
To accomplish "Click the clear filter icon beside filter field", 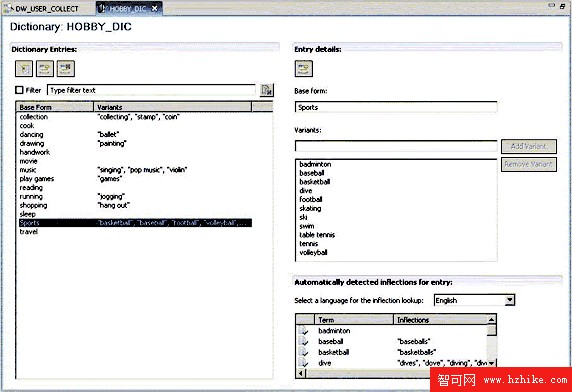I will 267,90.
